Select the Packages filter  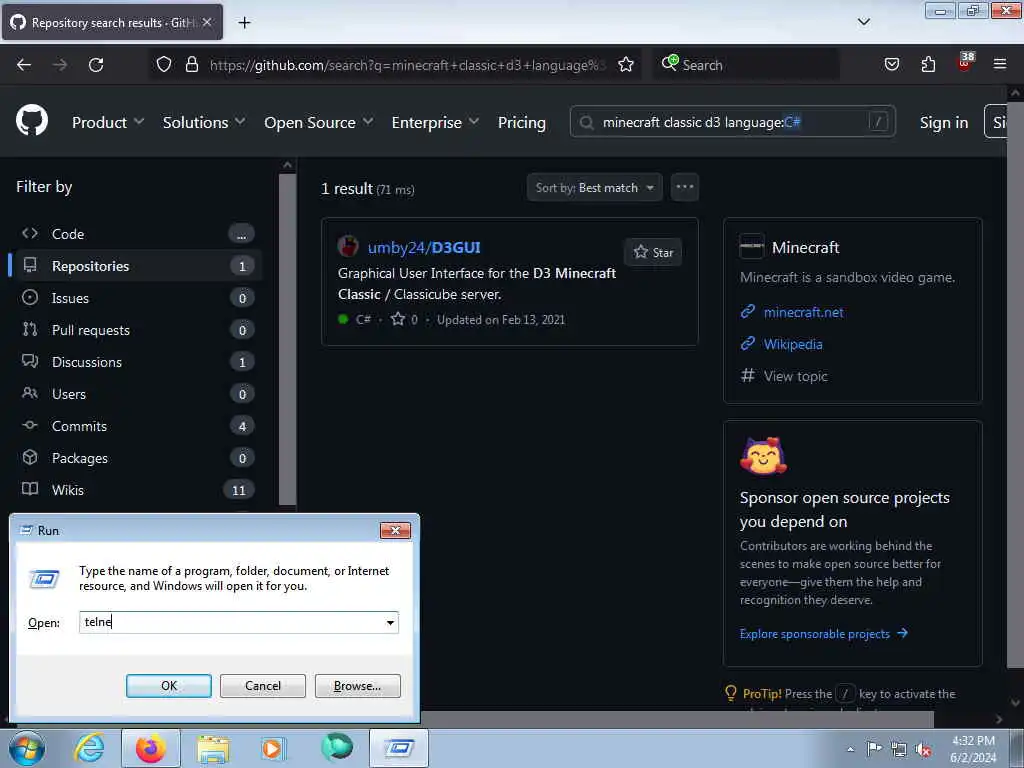[136, 458]
